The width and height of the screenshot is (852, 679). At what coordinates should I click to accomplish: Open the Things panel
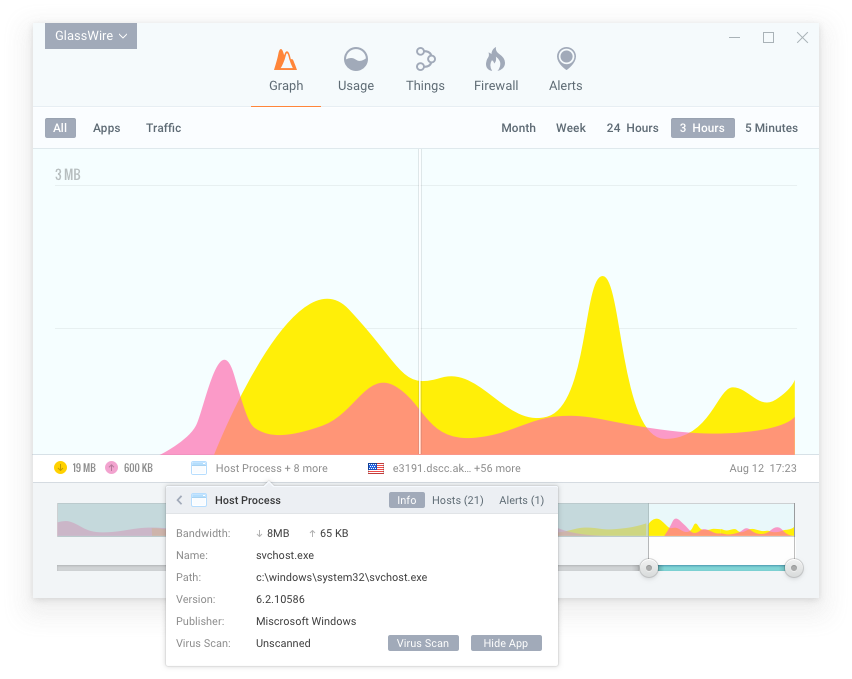point(425,68)
